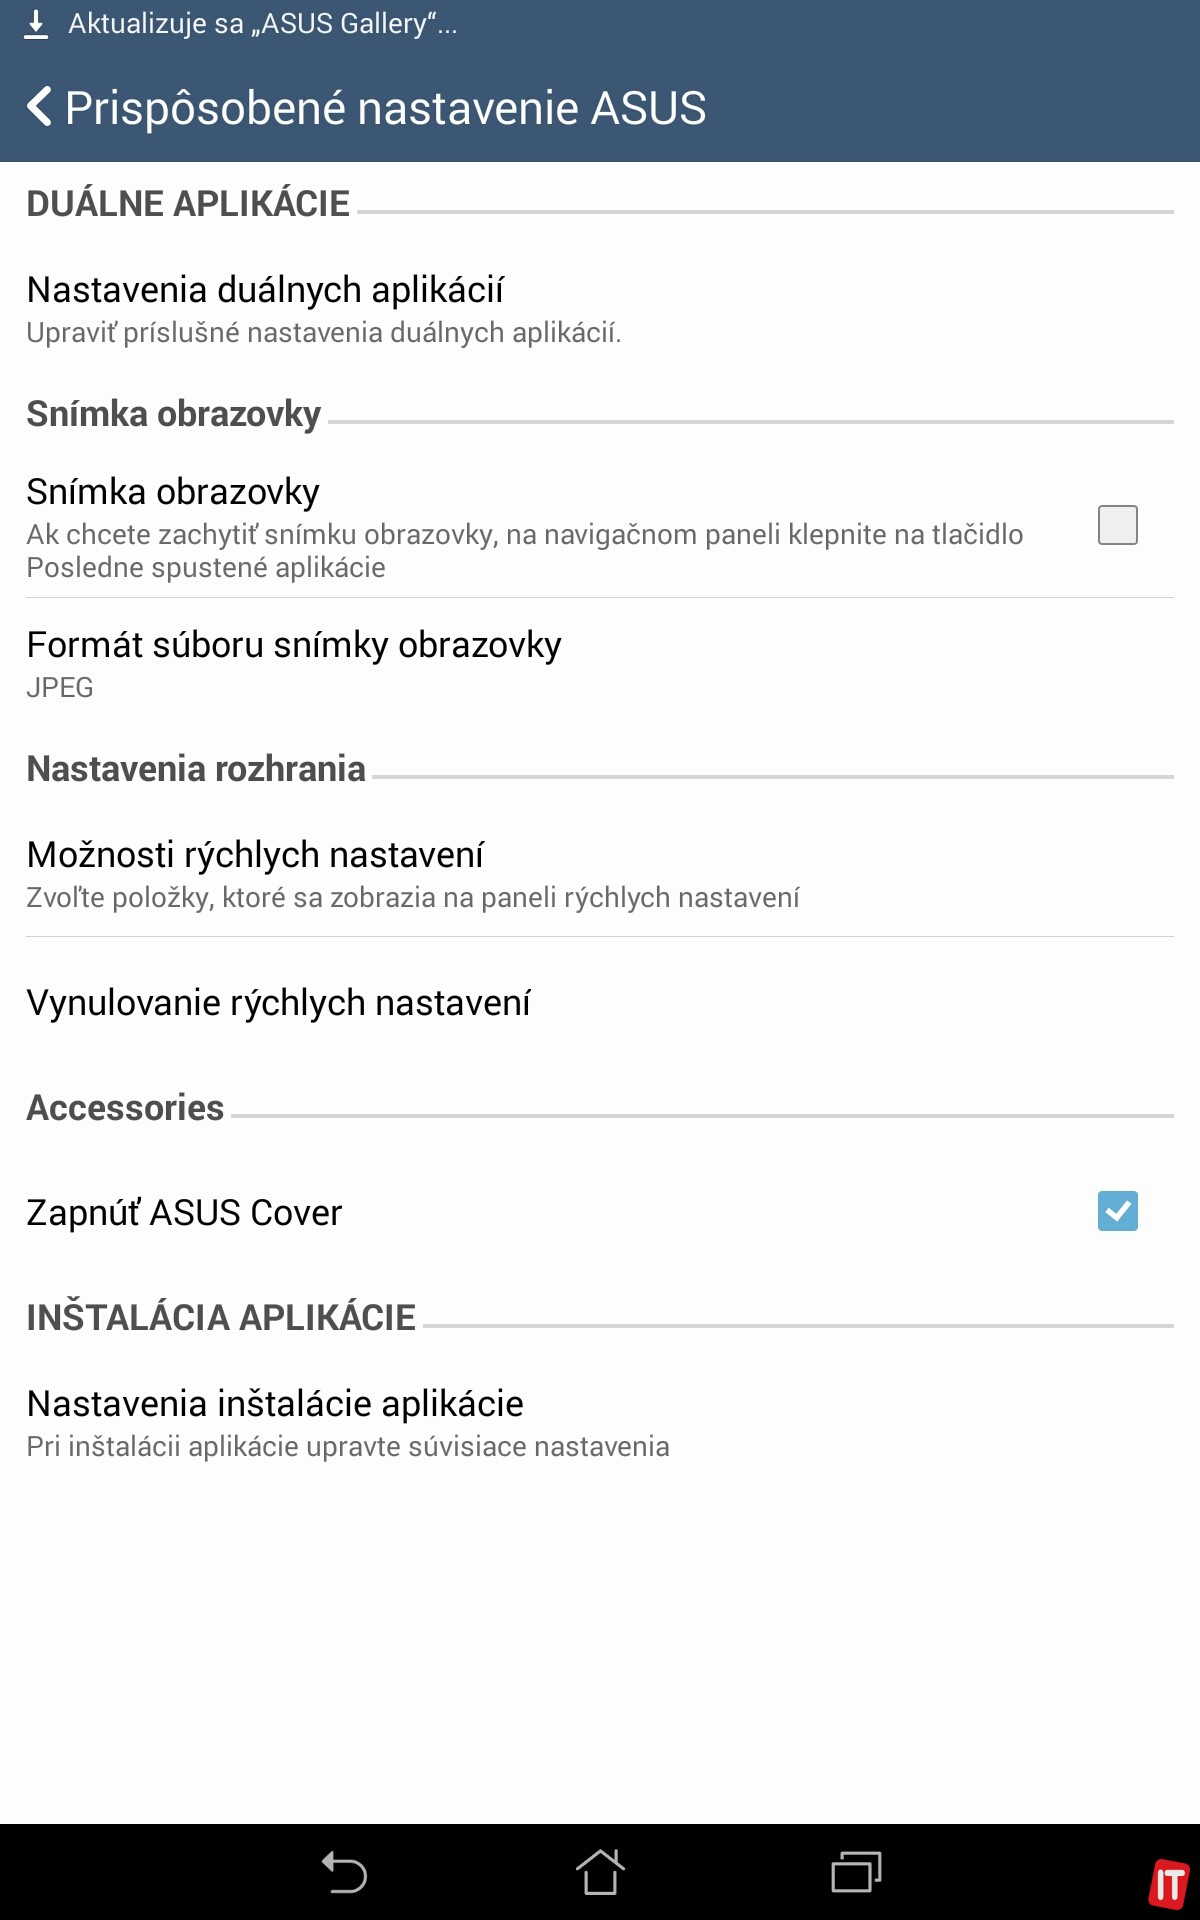
Task: Tap the Upraviť príslušné nastavenia subtitle
Action: [324, 333]
